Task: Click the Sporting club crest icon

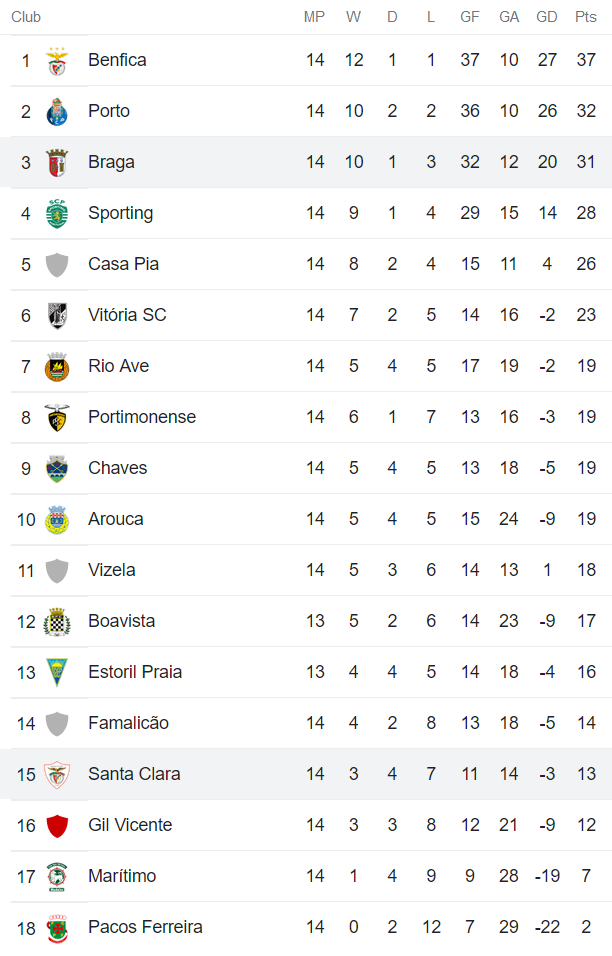Action: (57, 214)
